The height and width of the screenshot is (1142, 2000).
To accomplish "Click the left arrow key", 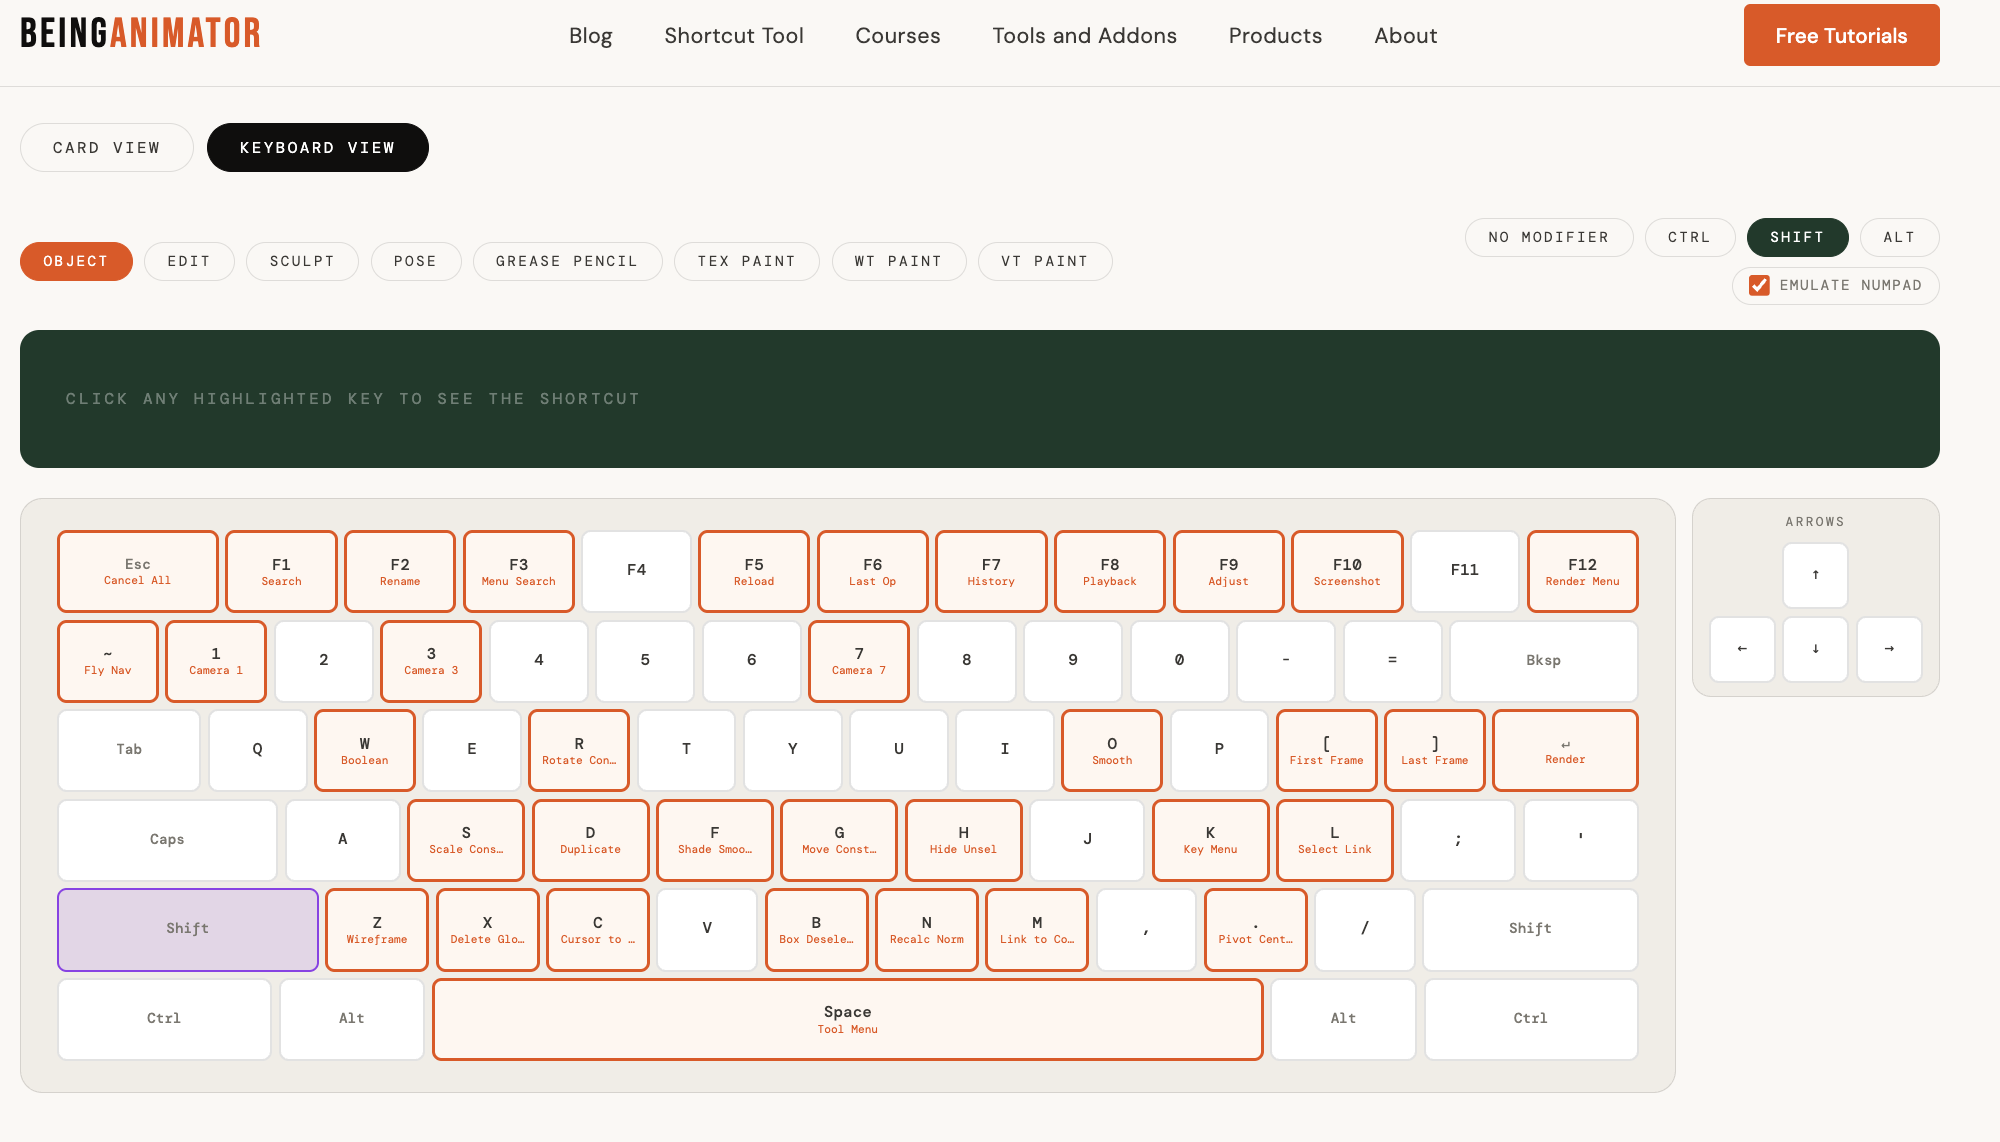I will pyautogui.click(x=1742, y=649).
